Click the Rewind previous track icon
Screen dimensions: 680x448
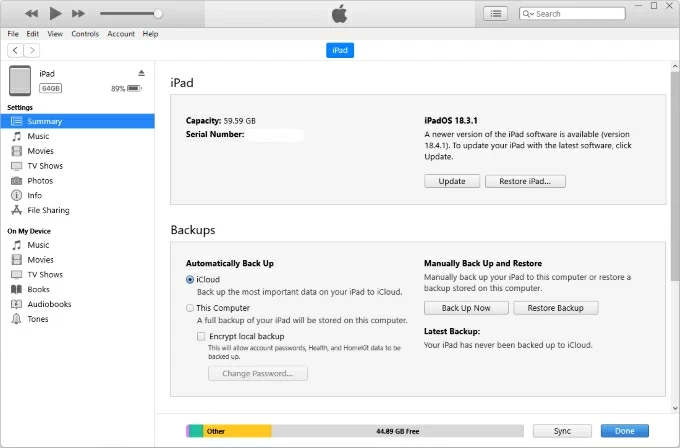32,13
